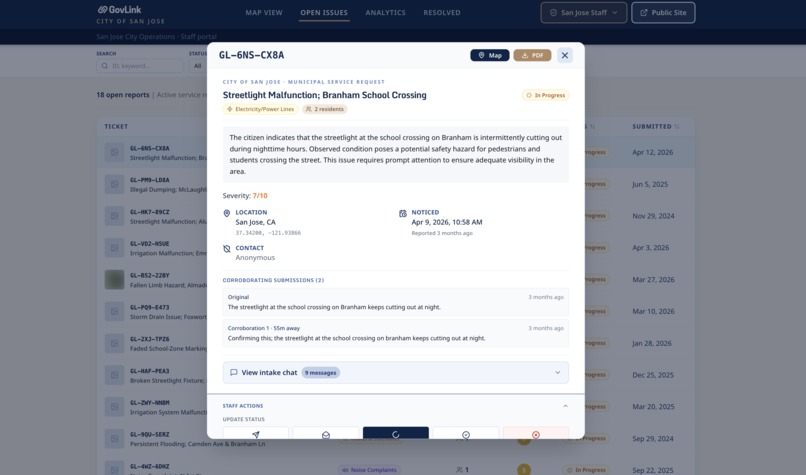Go to the Analytics tab

[386, 12]
